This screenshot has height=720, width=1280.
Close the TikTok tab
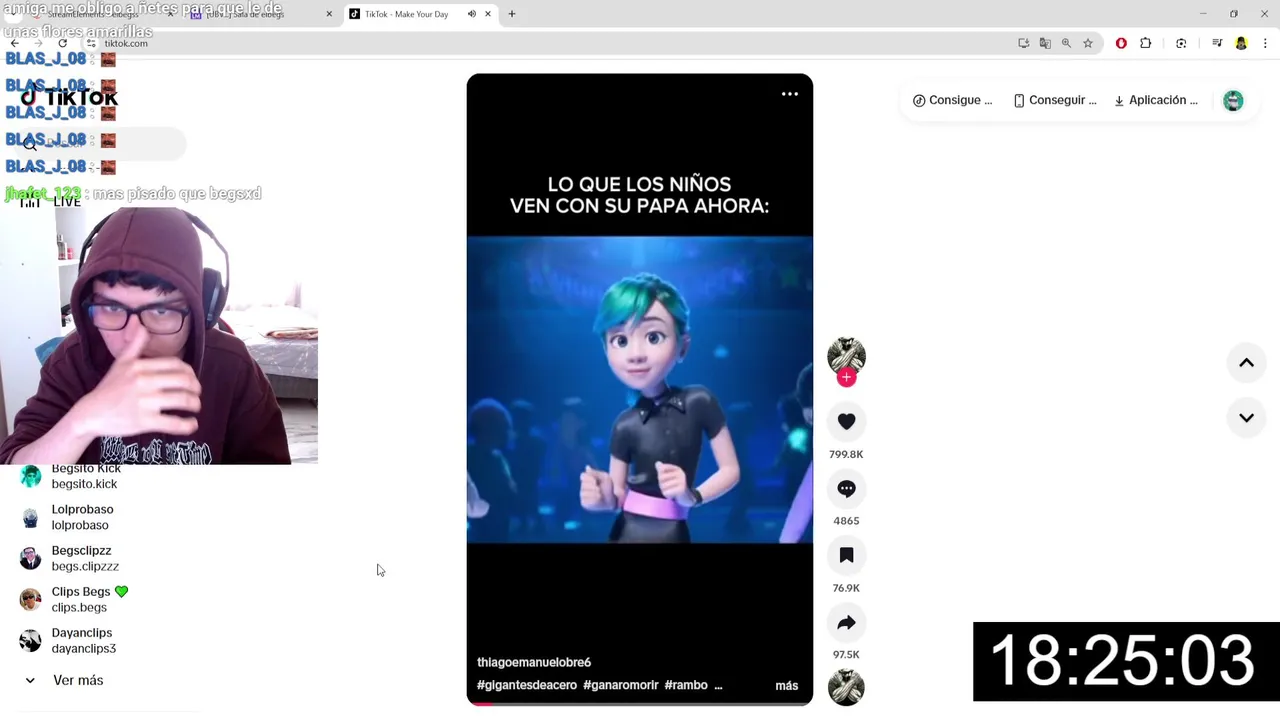pos(488,14)
